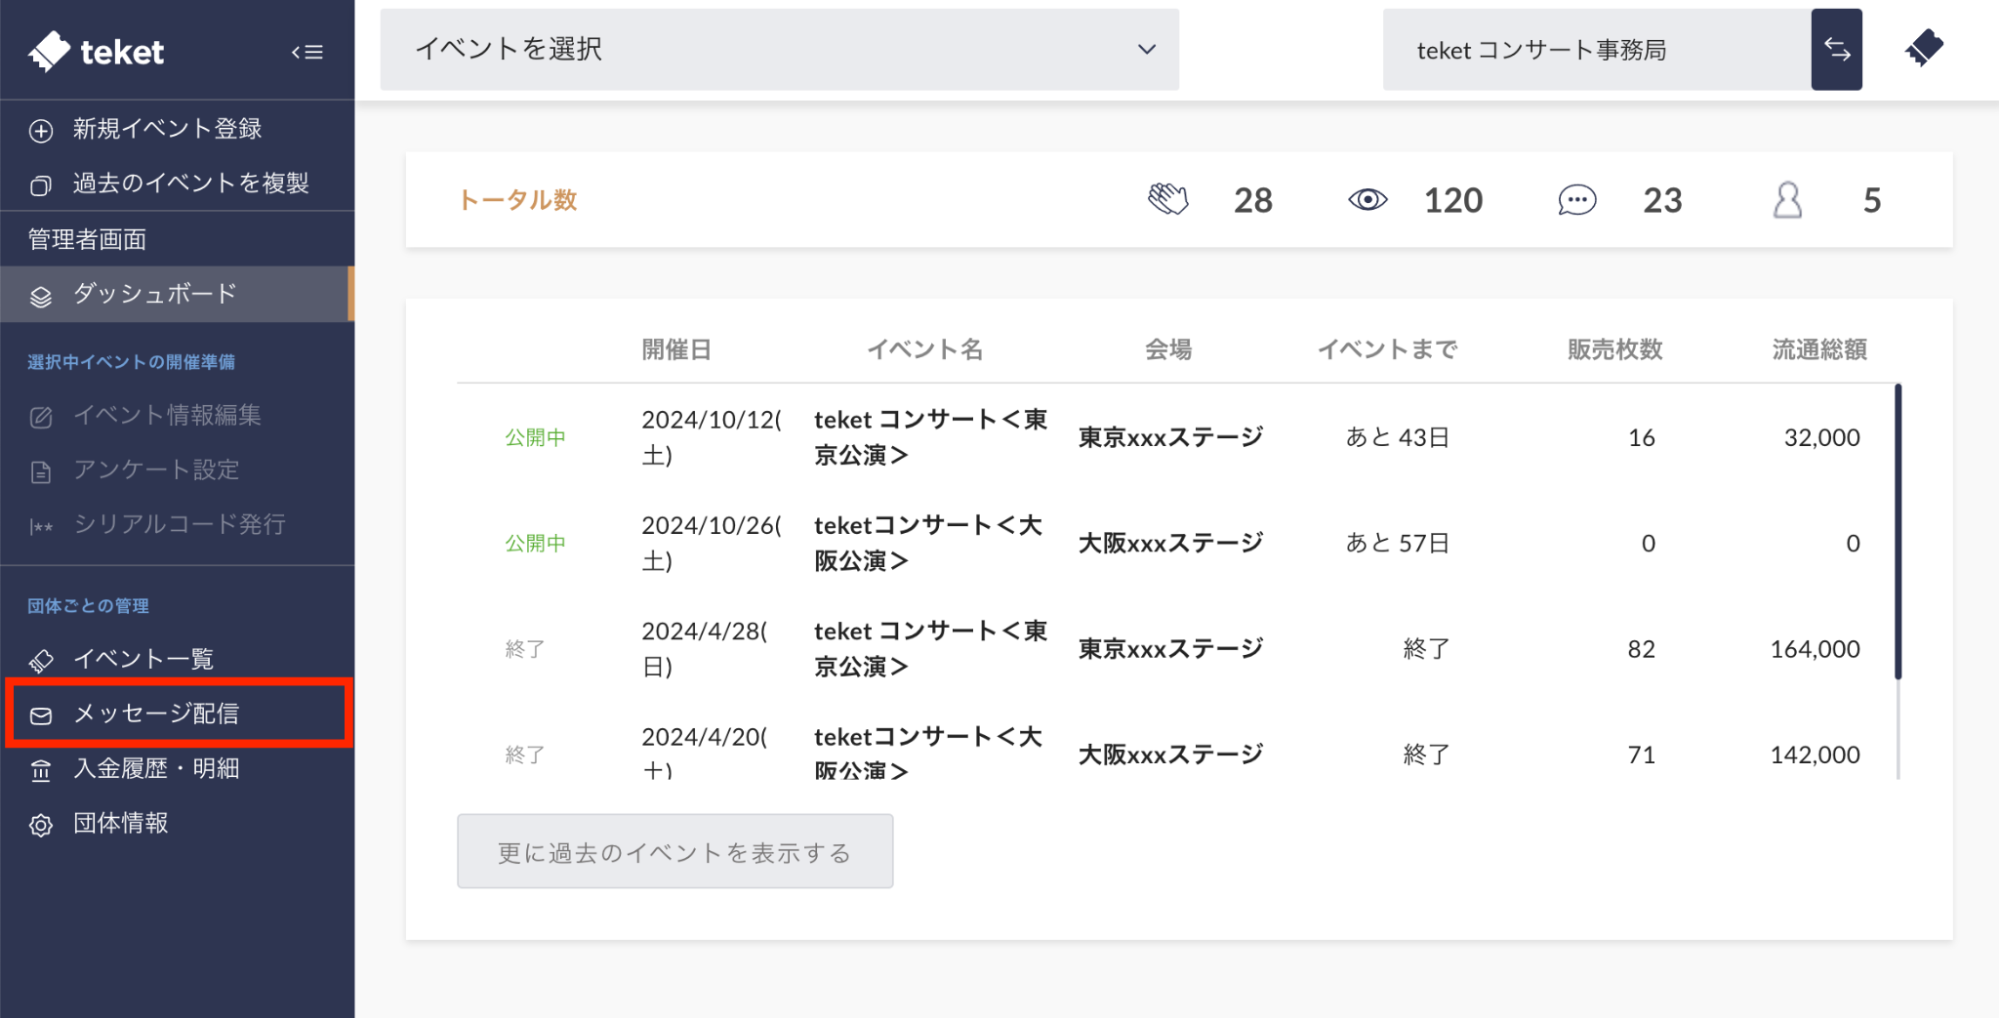Screen dimensions: 1999x1019
Task: Open the 2024/10/12 teket コンサート＜東京公演＞ event
Action: point(931,437)
